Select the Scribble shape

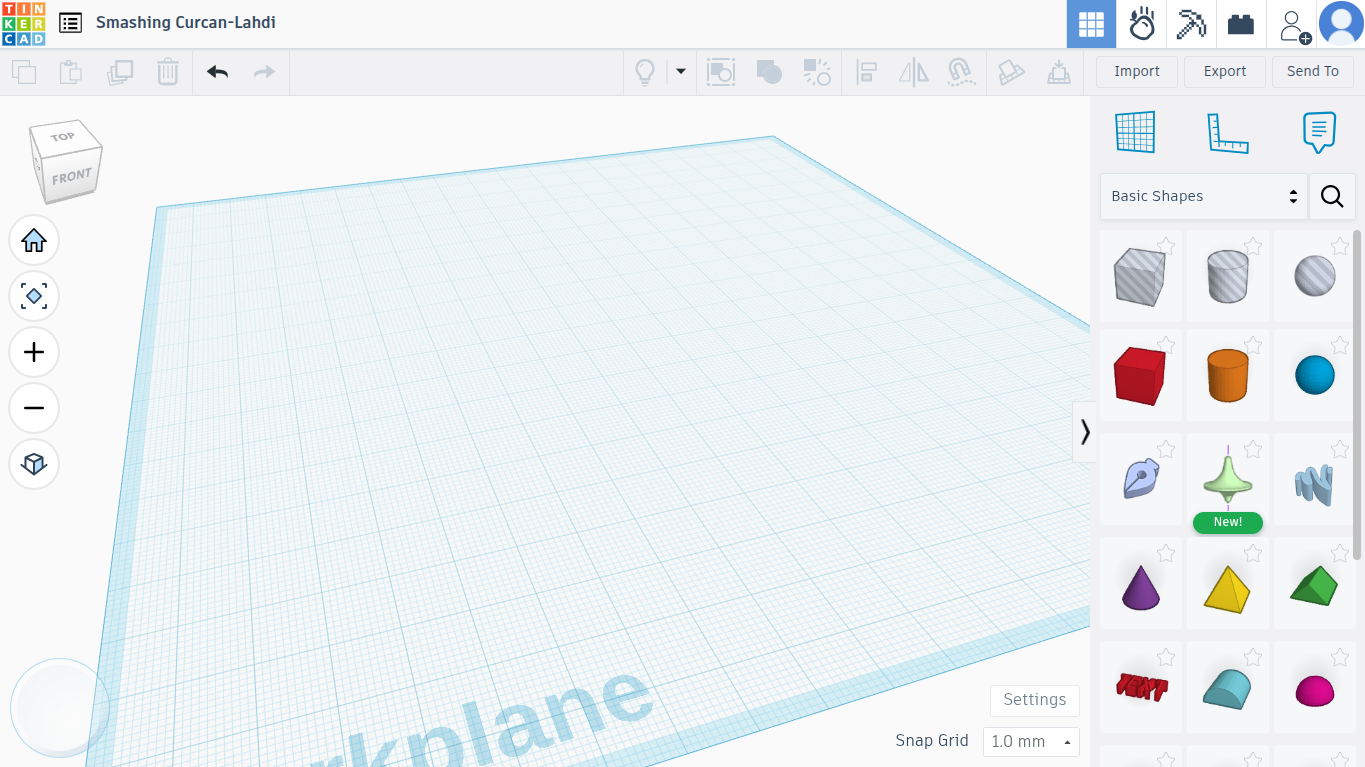pyautogui.click(x=1141, y=480)
